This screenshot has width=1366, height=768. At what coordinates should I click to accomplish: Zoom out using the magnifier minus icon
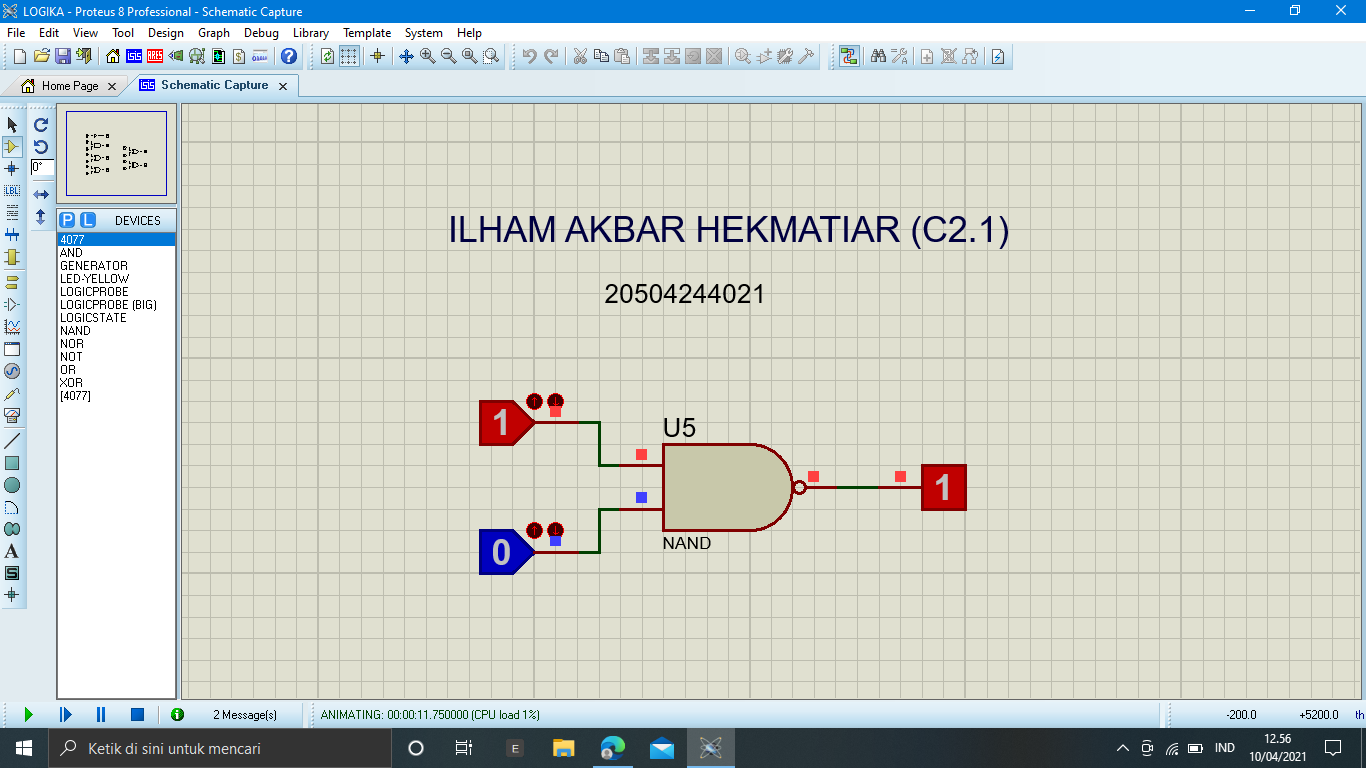(x=449, y=56)
